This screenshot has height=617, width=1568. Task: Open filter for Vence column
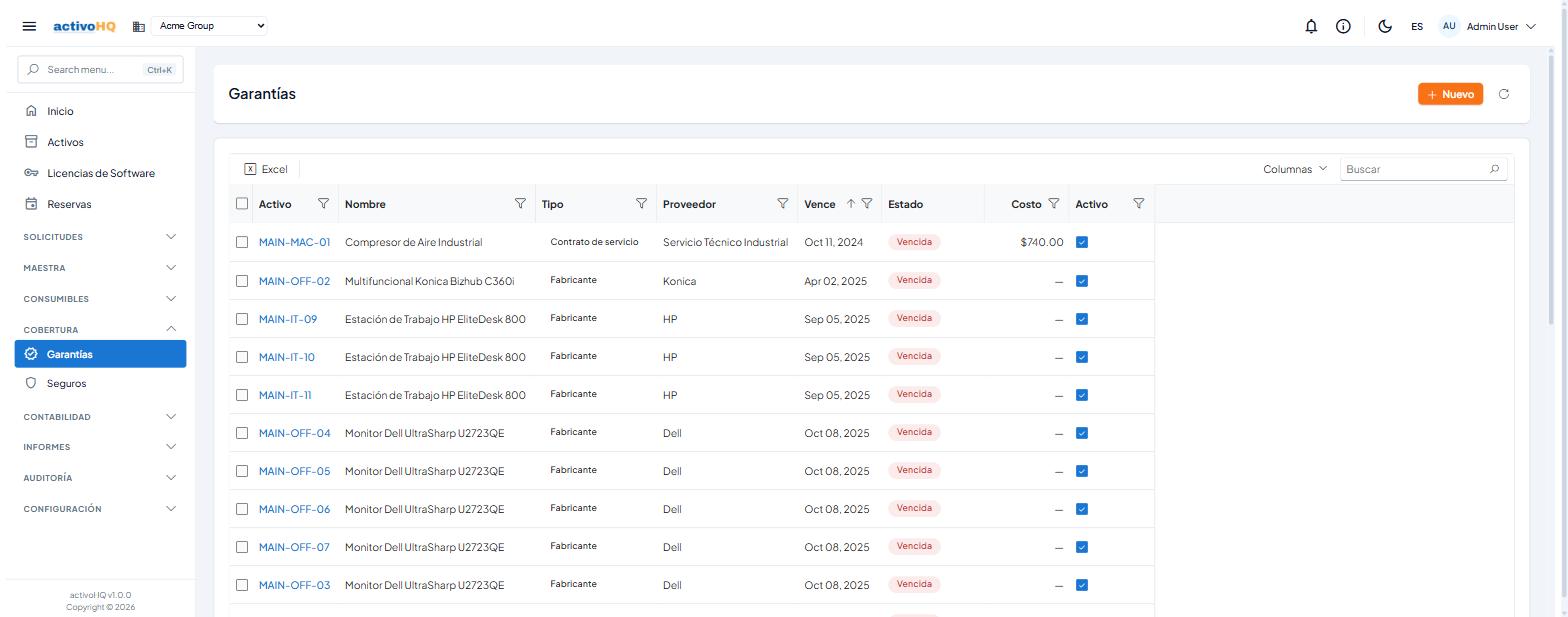(x=867, y=204)
